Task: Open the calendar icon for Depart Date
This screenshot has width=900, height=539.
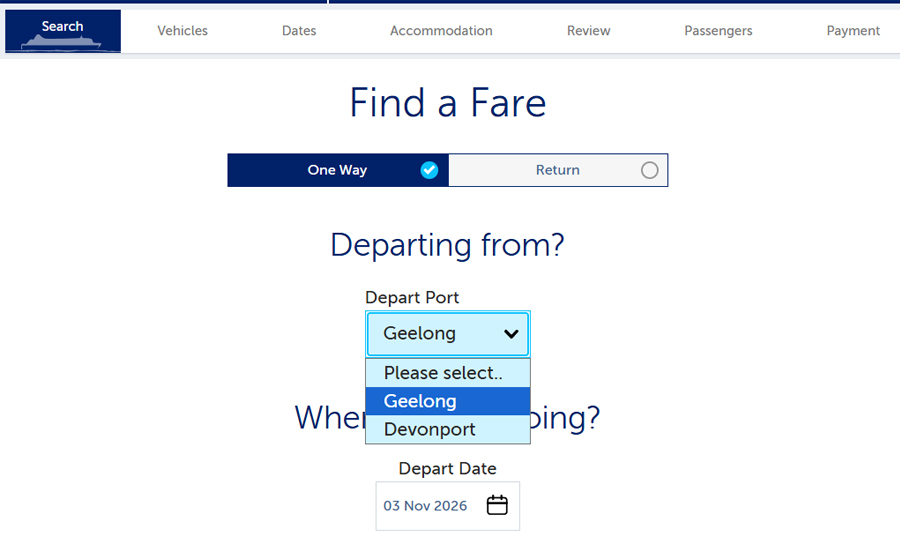Action: (497, 505)
